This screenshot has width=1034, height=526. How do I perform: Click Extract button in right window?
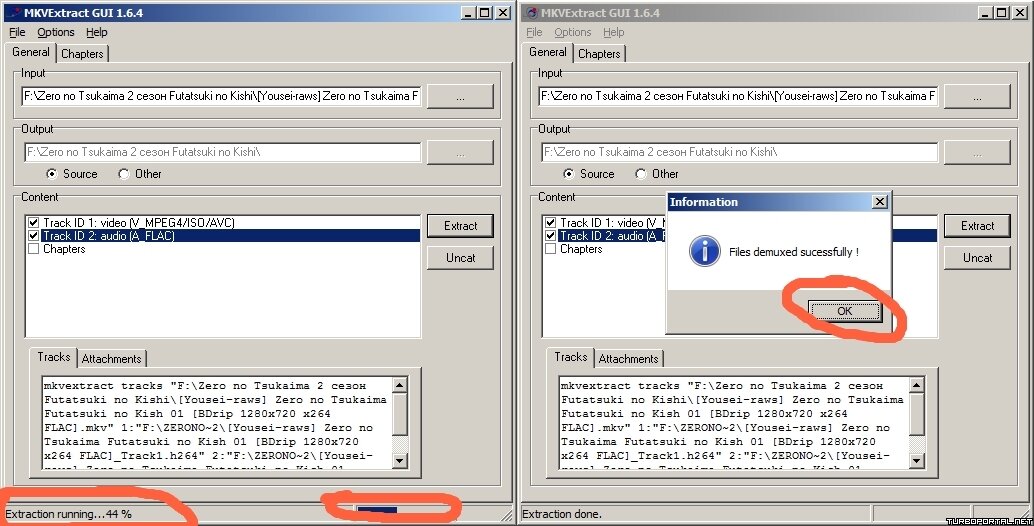977,225
